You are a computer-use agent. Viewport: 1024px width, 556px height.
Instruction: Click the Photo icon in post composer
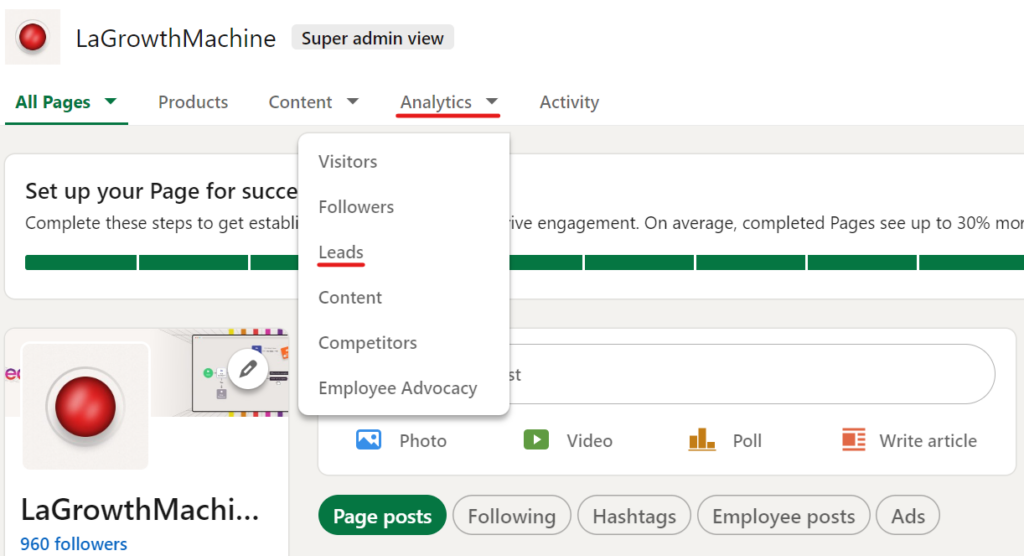369,440
